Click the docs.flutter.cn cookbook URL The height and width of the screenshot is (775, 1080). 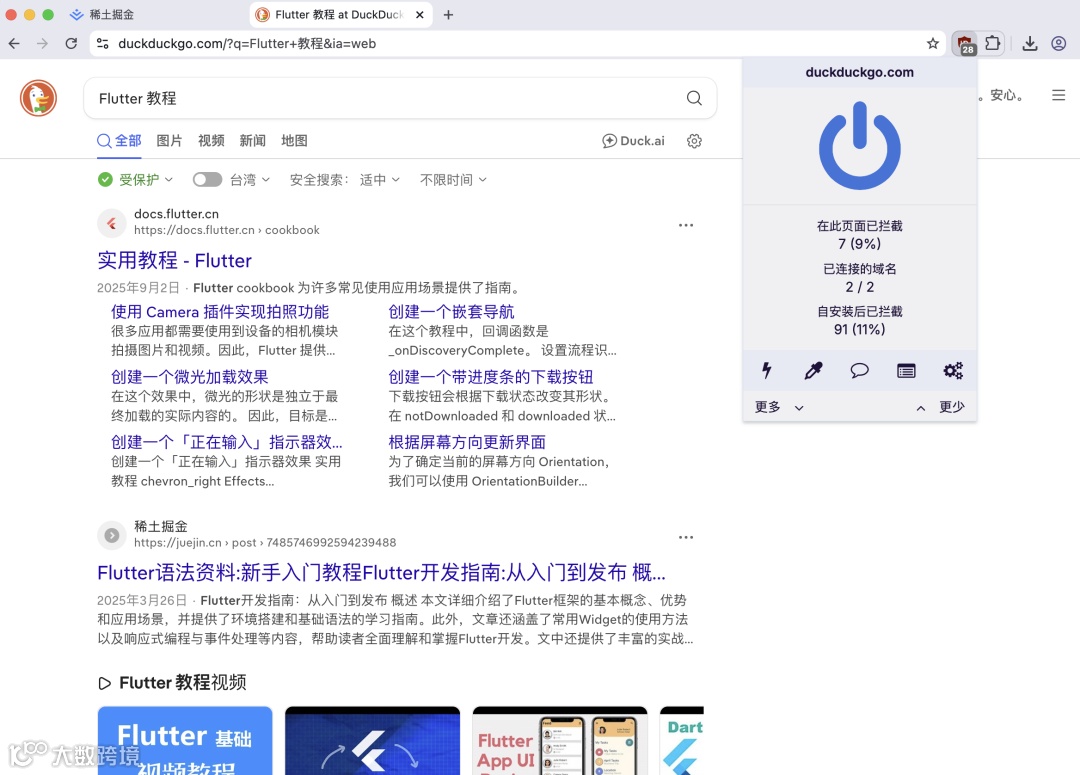pyautogui.click(x=227, y=230)
